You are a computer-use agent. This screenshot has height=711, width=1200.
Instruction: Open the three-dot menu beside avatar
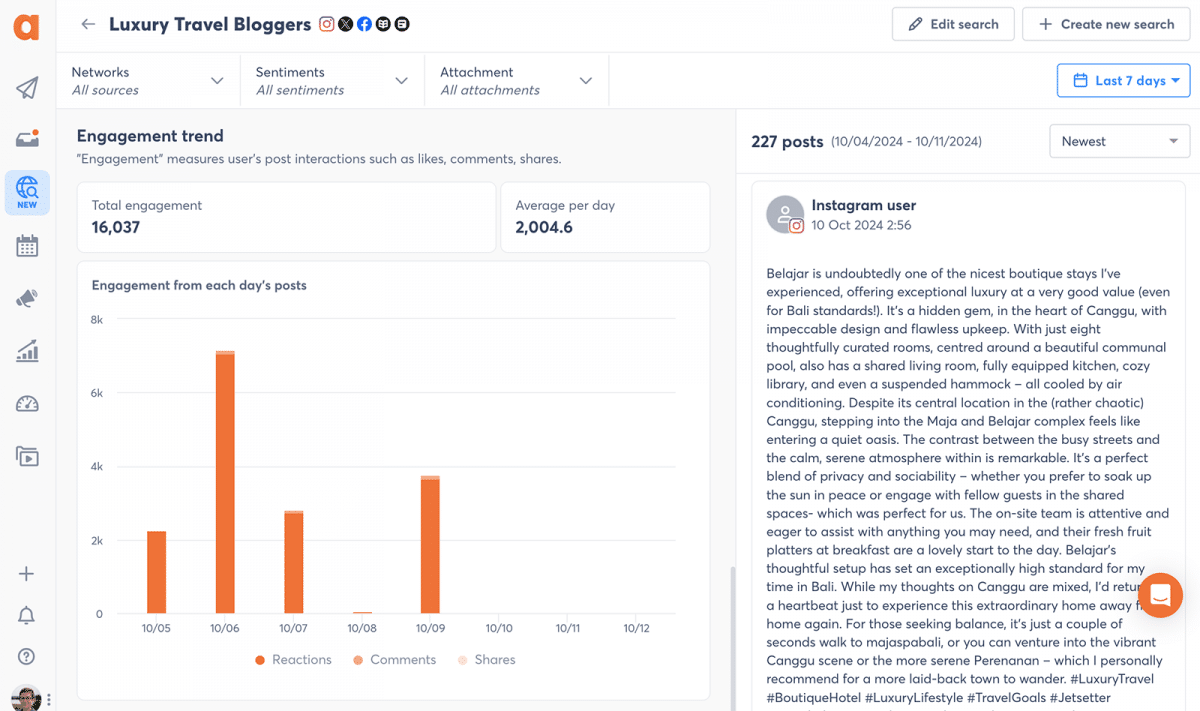[x=49, y=700]
